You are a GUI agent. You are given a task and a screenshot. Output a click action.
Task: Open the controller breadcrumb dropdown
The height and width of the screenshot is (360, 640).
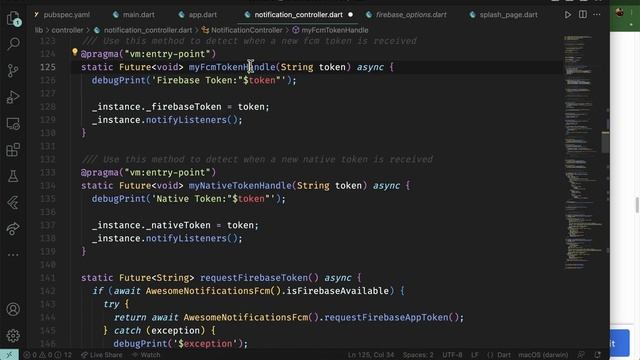pyautogui.click(x=67, y=30)
